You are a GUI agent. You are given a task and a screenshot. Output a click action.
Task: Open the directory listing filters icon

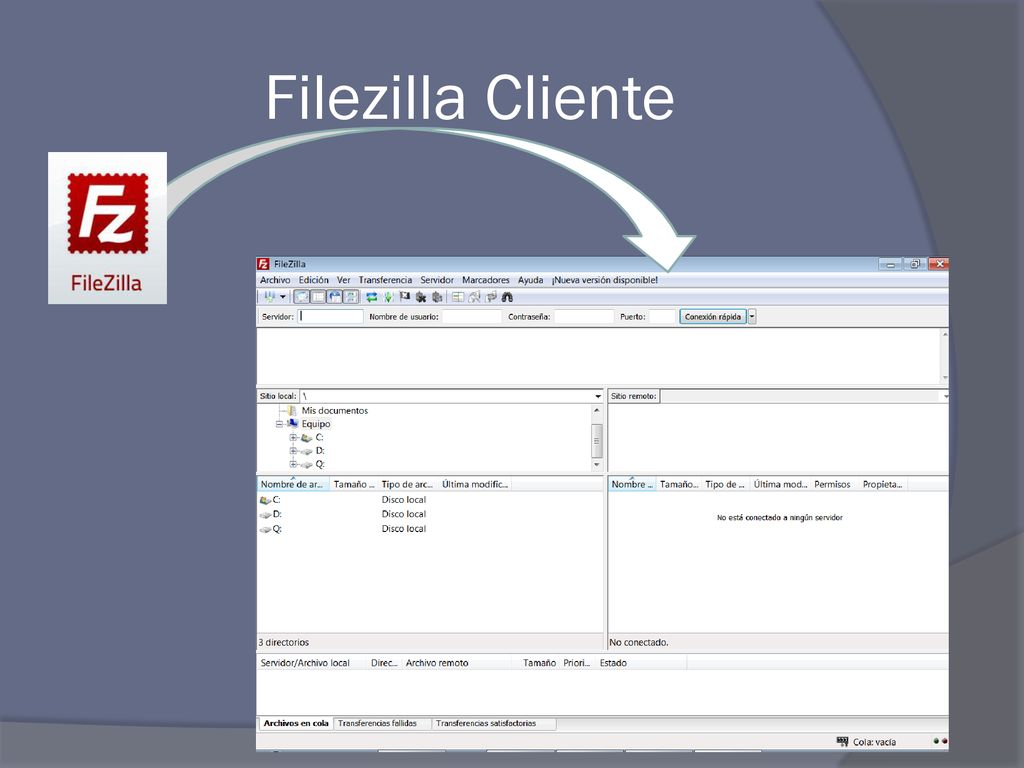458,297
